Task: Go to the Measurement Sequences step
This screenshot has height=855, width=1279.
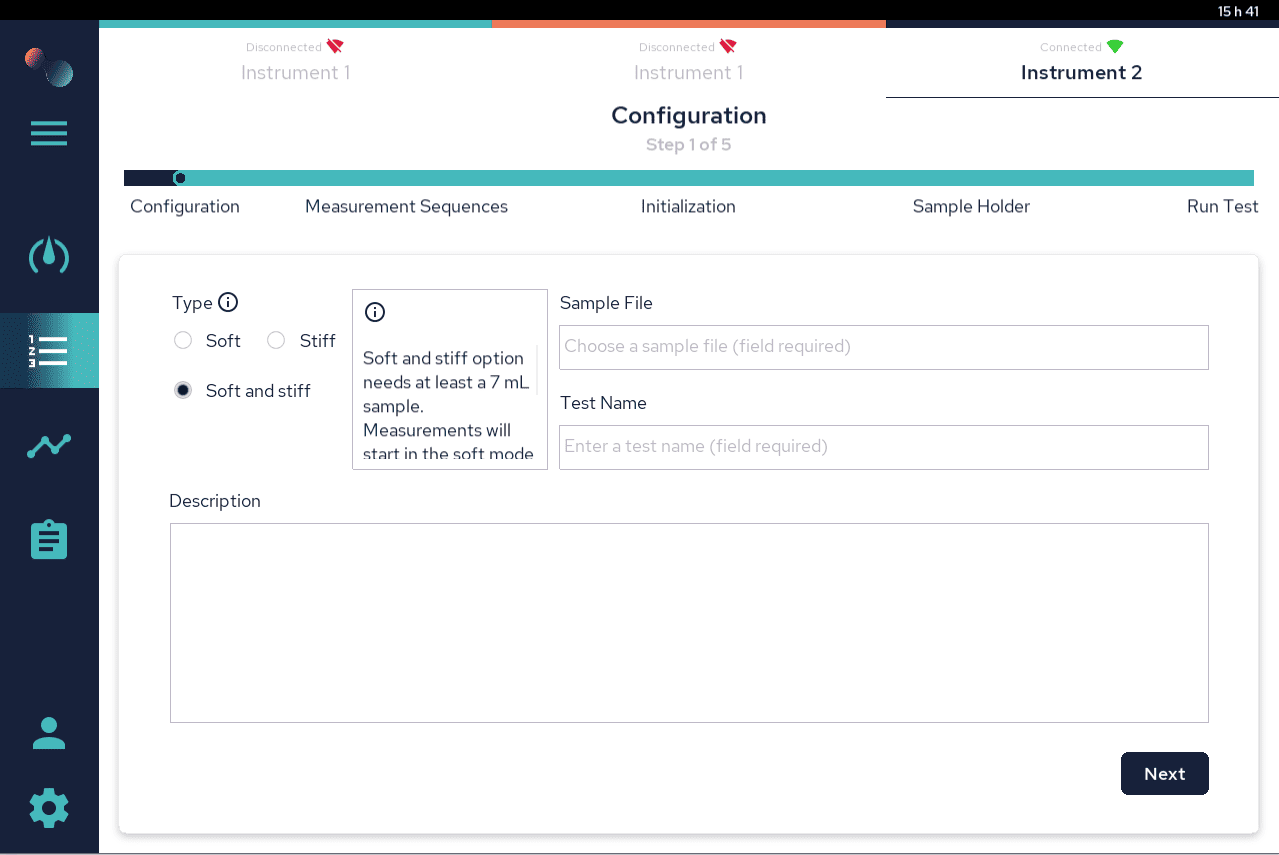Action: tap(406, 206)
